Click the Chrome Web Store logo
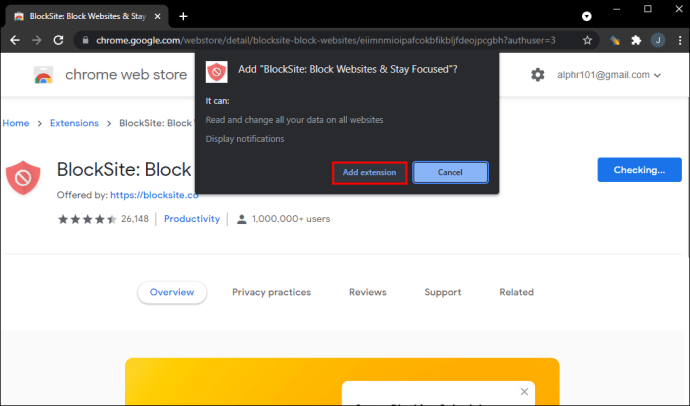690x406 pixels. click(x=43, y=75)
